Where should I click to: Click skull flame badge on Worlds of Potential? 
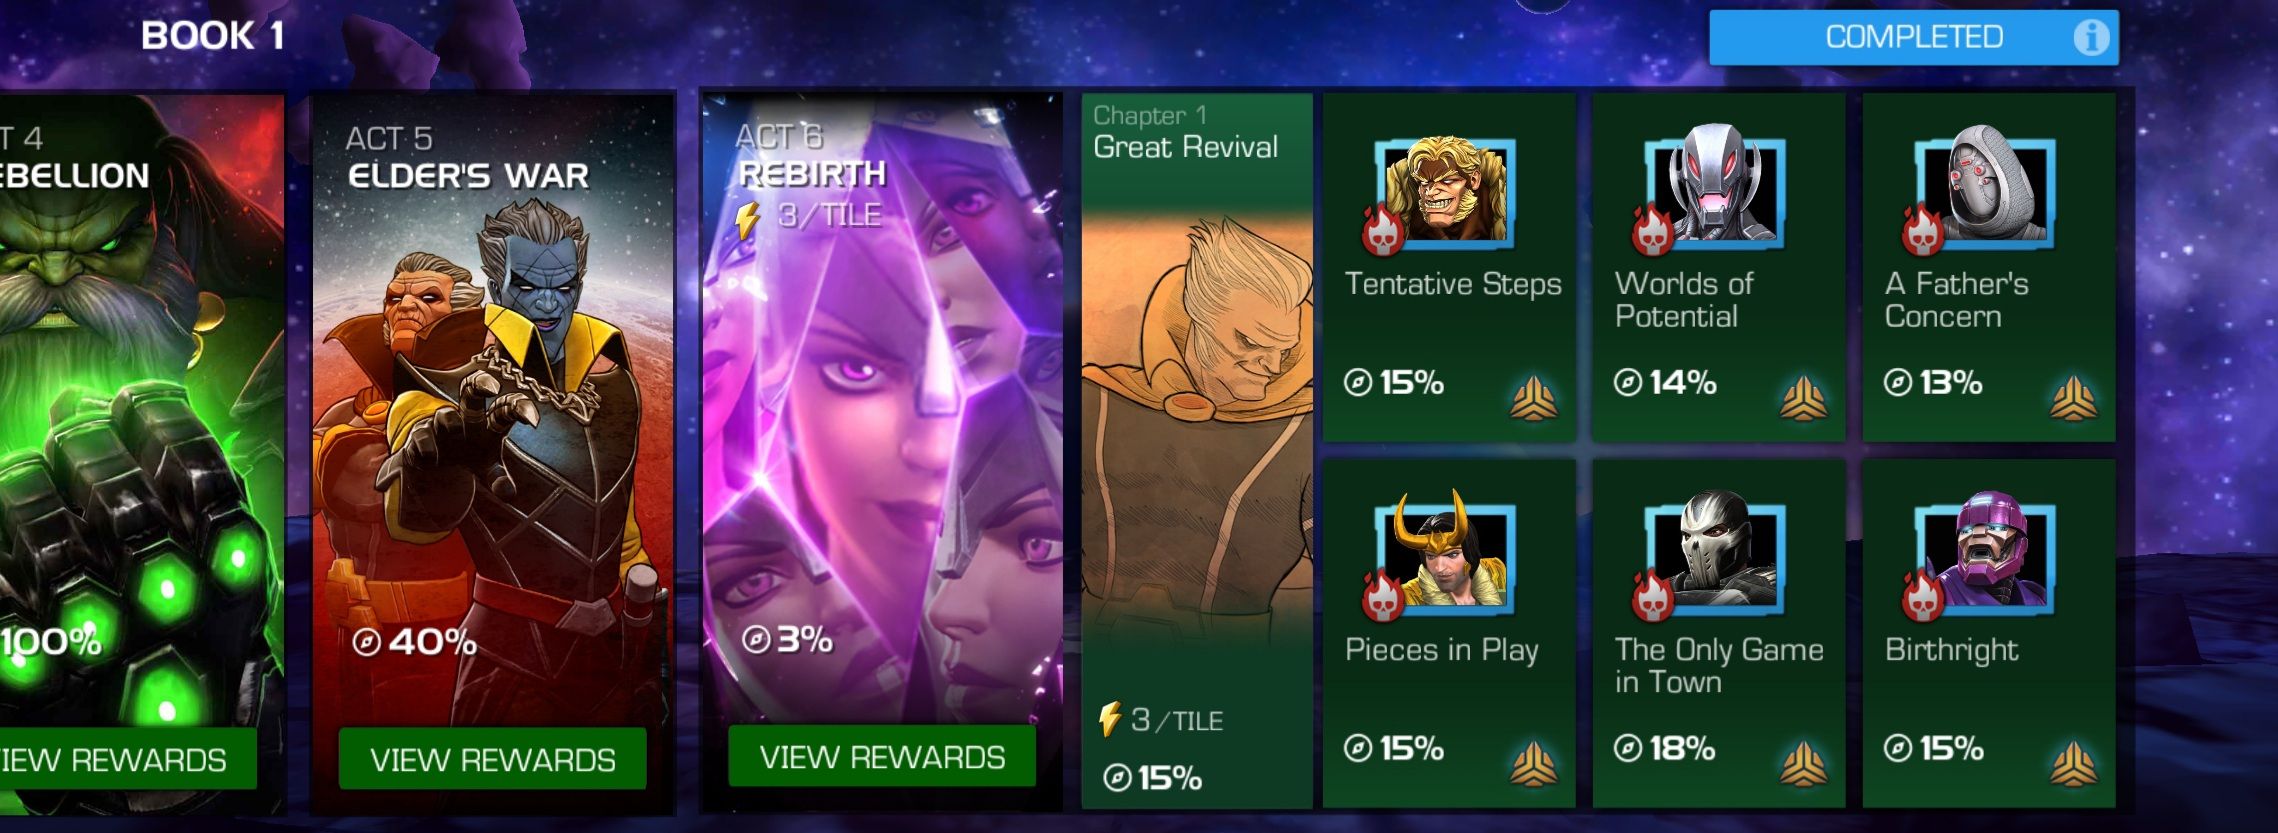(x=1653, y=231)
